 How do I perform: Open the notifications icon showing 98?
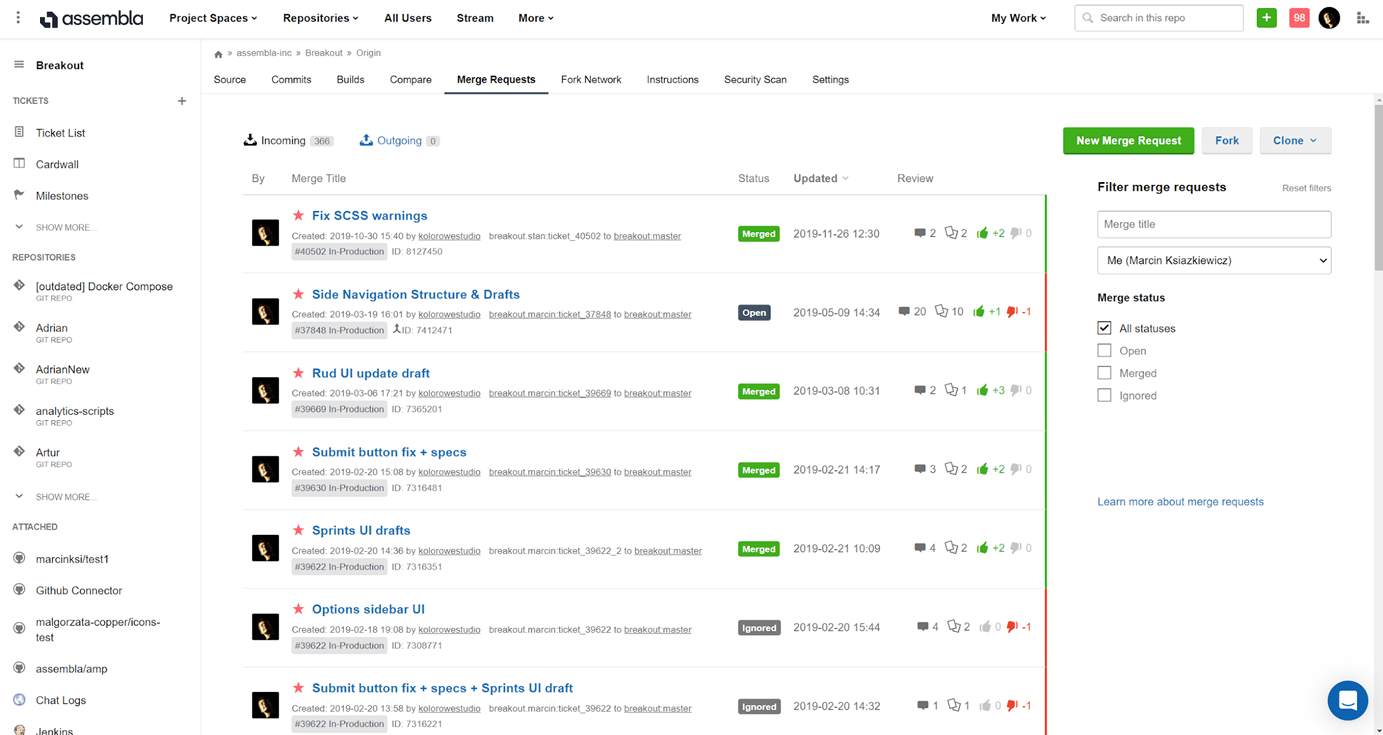[1297, 17]
